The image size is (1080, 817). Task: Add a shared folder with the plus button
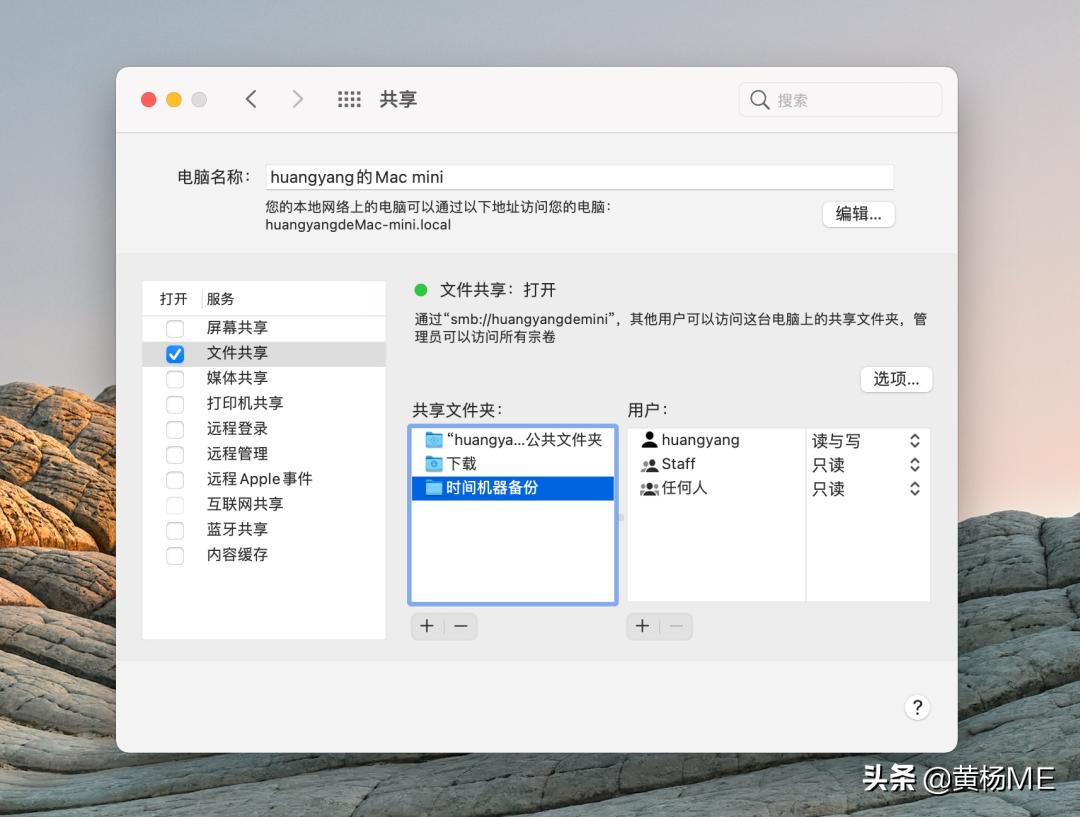(426, 626)
